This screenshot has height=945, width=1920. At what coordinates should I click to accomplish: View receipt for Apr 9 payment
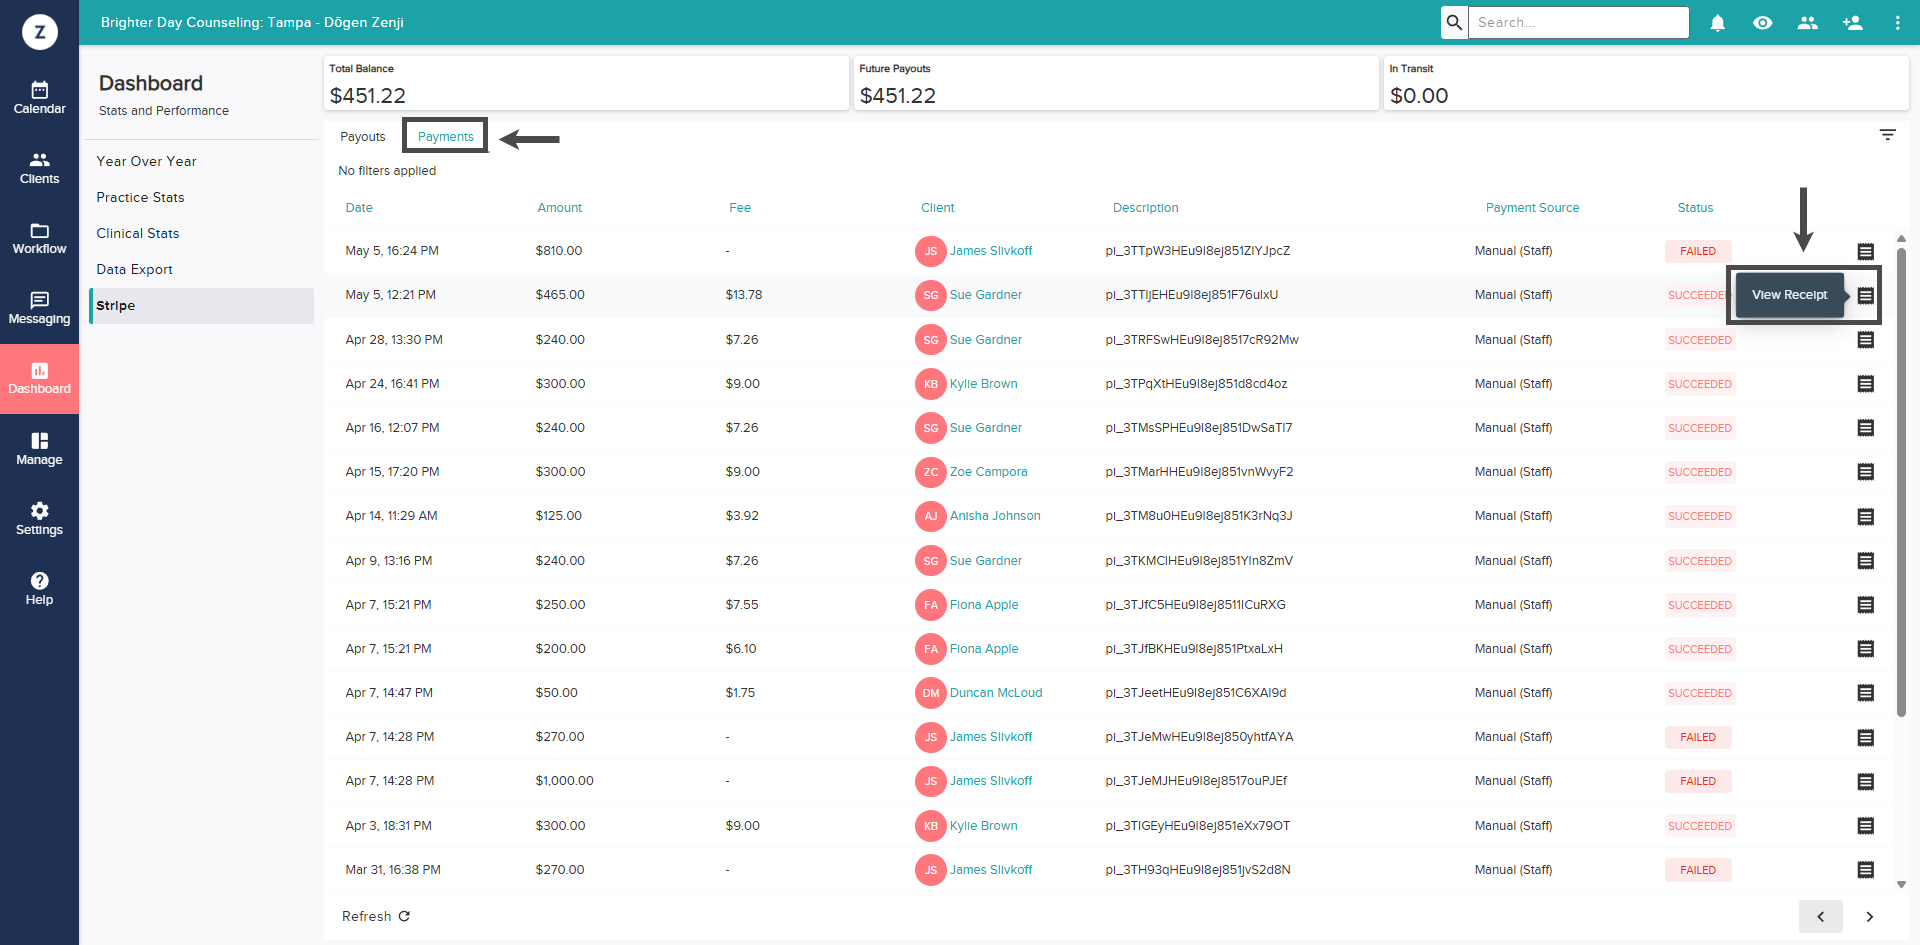tap(1866, 561)
